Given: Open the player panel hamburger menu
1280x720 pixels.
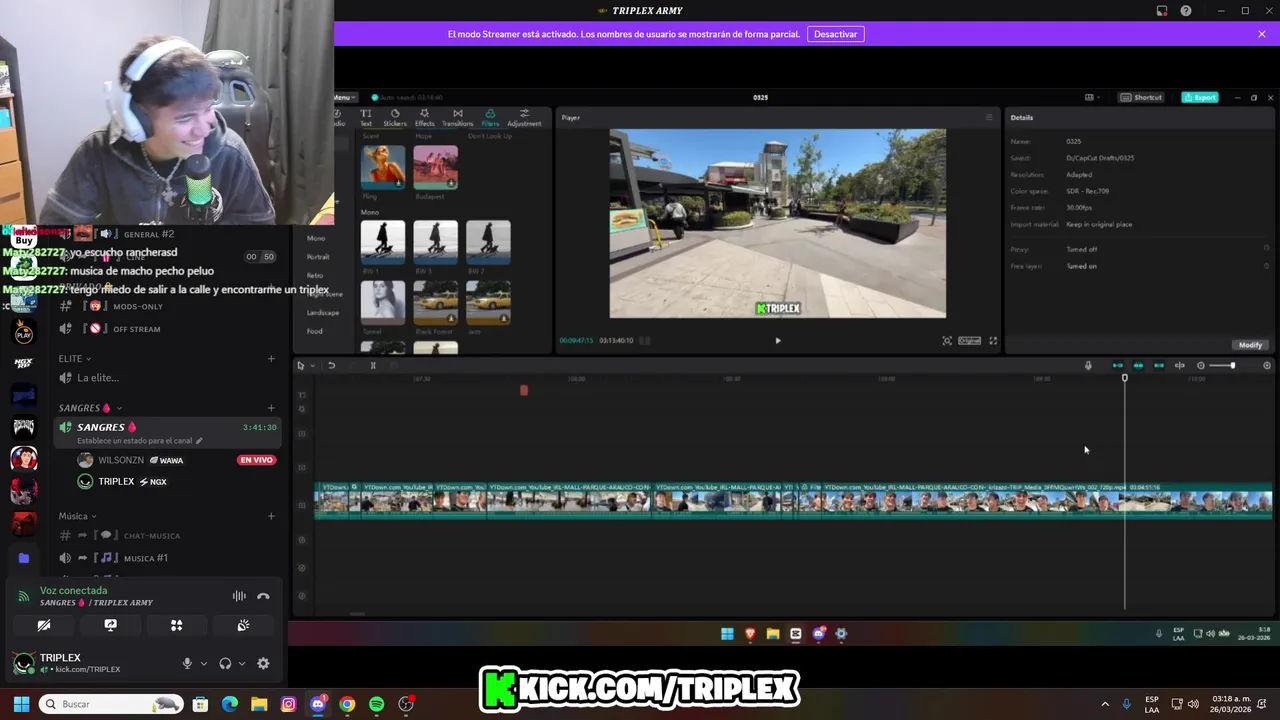Looking at the screenshot, I should 989,117.
